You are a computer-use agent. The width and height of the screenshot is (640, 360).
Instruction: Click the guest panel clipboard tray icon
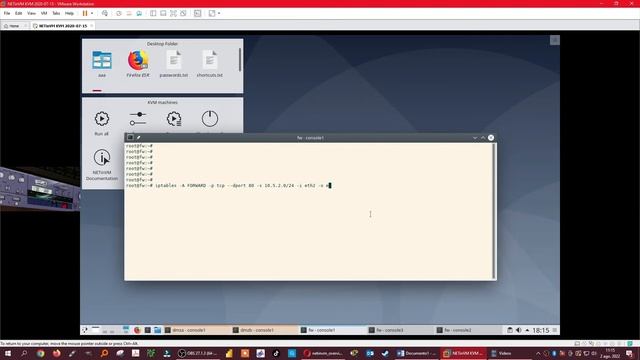pyautogui.click(x=510, y=330)
